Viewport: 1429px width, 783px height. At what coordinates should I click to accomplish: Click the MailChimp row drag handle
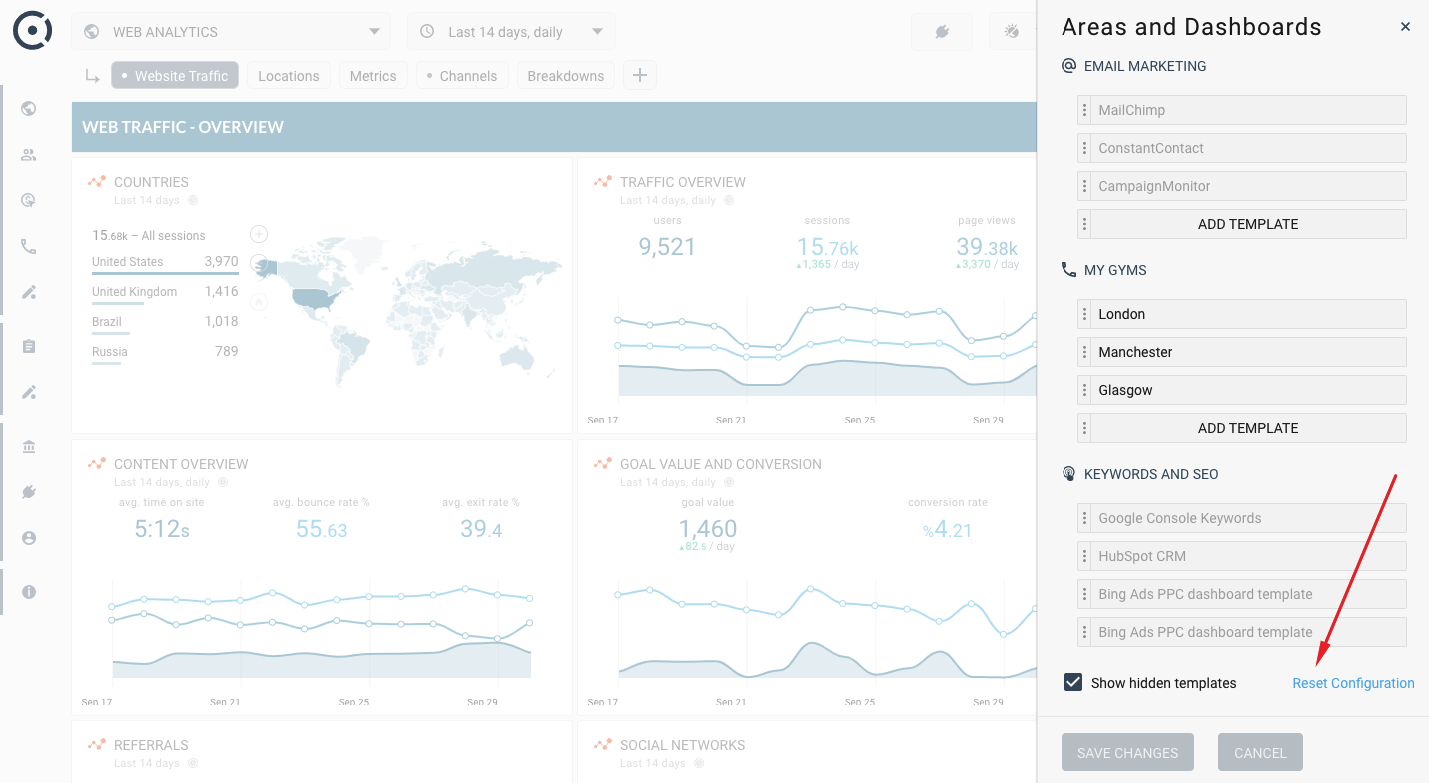pos(1084,110)
